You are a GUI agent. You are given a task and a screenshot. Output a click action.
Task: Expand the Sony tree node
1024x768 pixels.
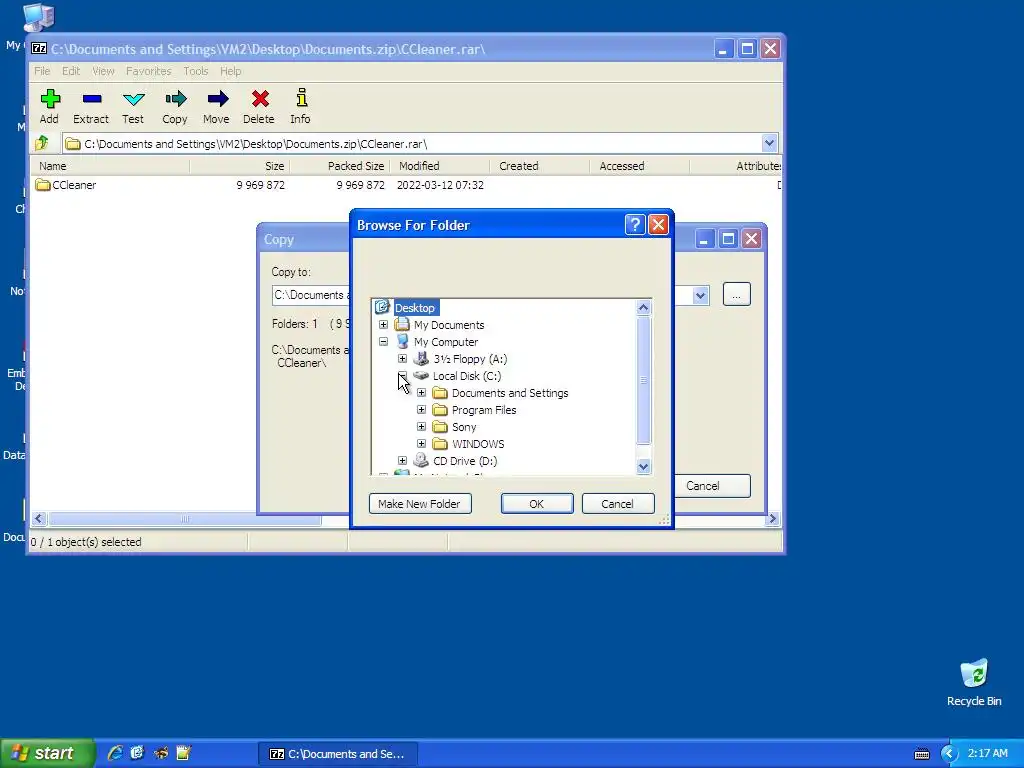pos(421,426)
